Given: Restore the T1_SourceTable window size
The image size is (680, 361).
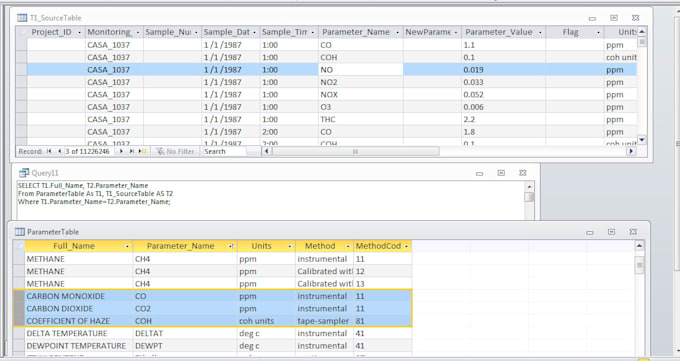Looking at the screenshot, I should tap(614, 18).
